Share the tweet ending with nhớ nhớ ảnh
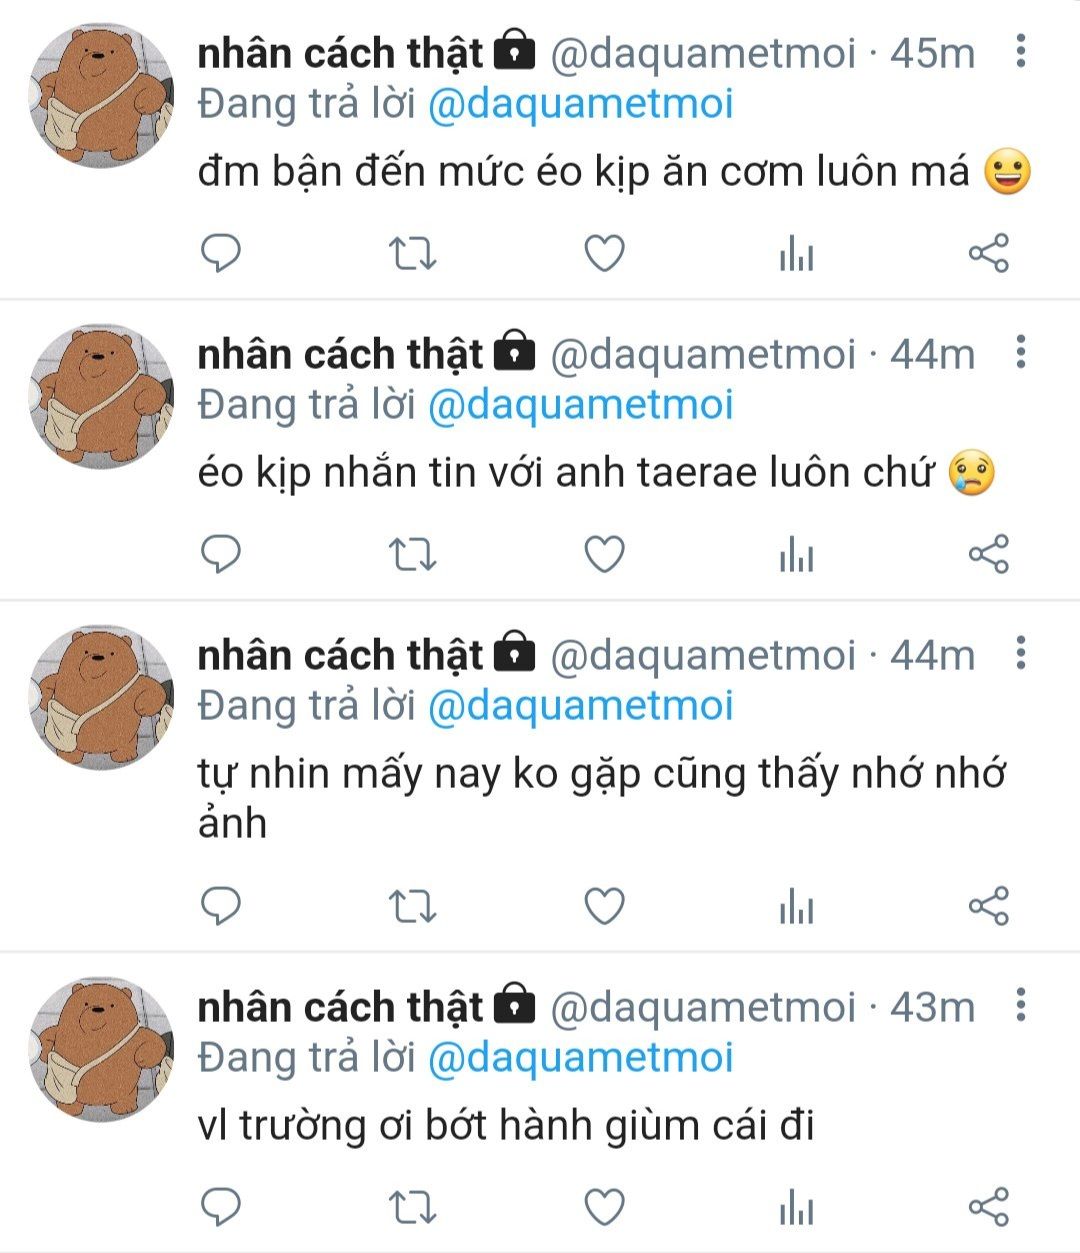Viewport: 1080px width, 1253px height. tap(989, 906)
